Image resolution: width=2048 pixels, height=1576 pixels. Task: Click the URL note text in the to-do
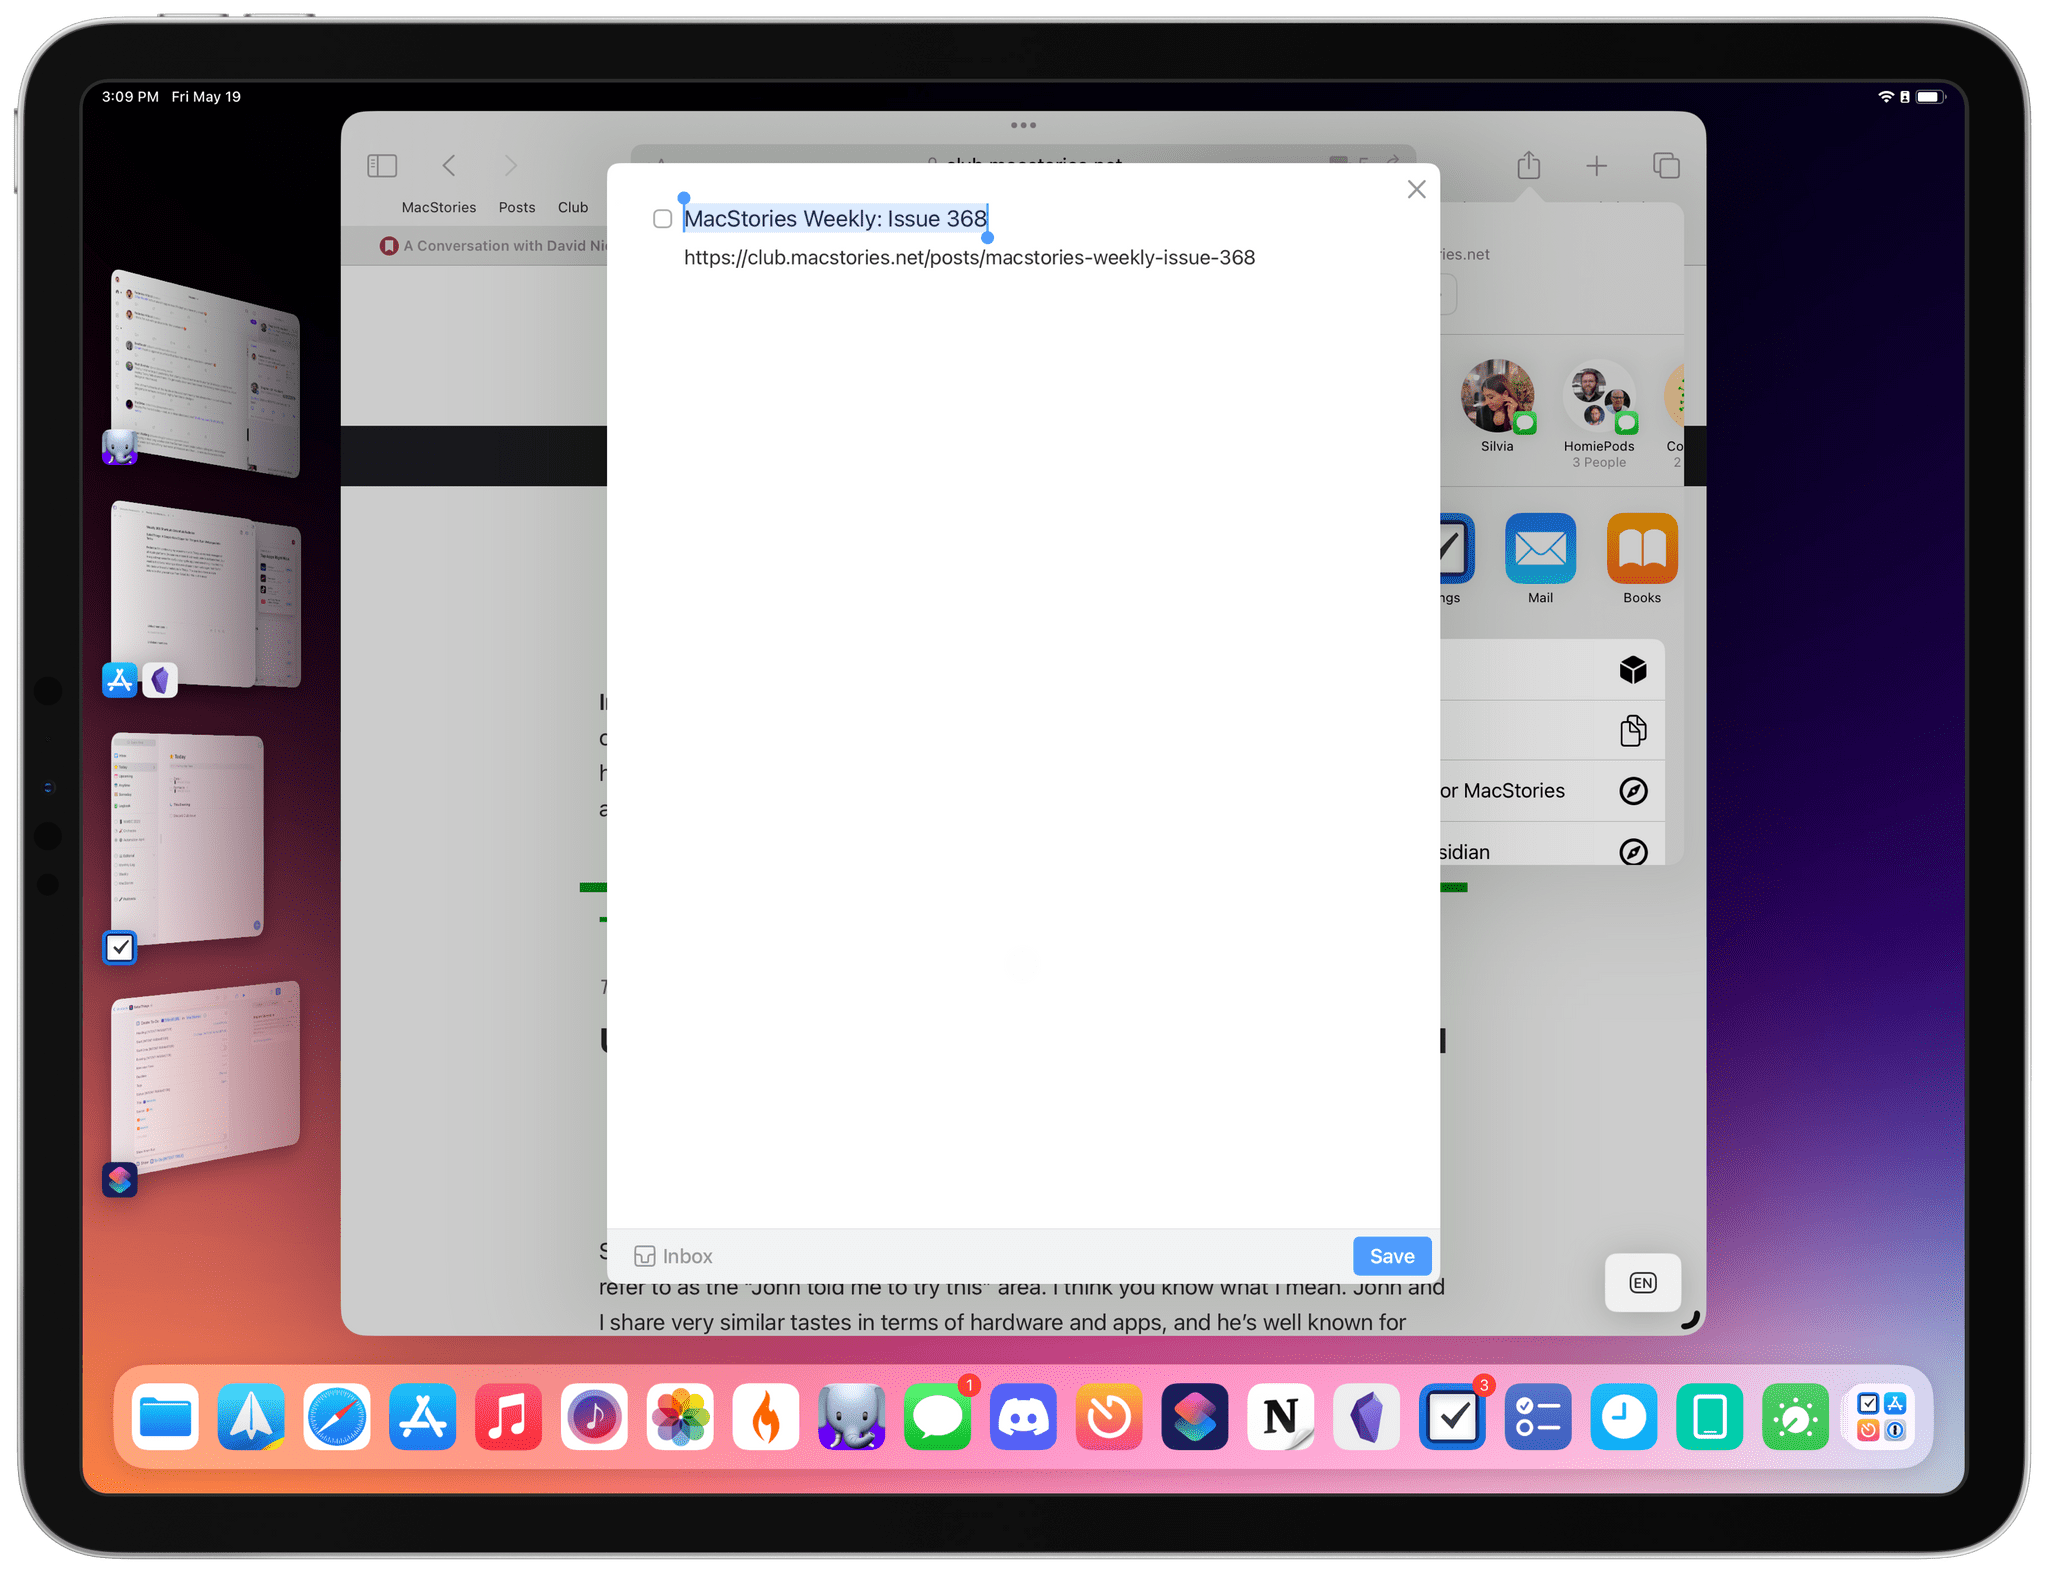pyautogui.click(x=969, y=257)
